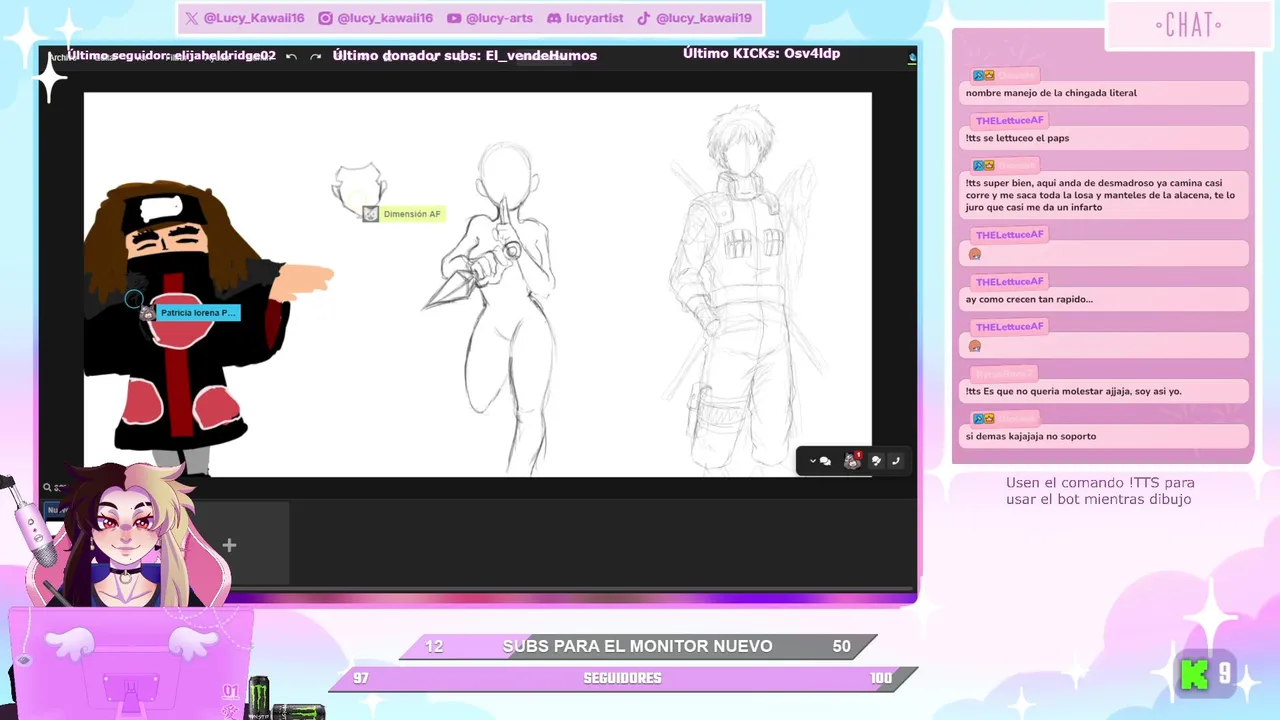
Task: Add a new page with the plus thumbnail
Action: point(229,545)
